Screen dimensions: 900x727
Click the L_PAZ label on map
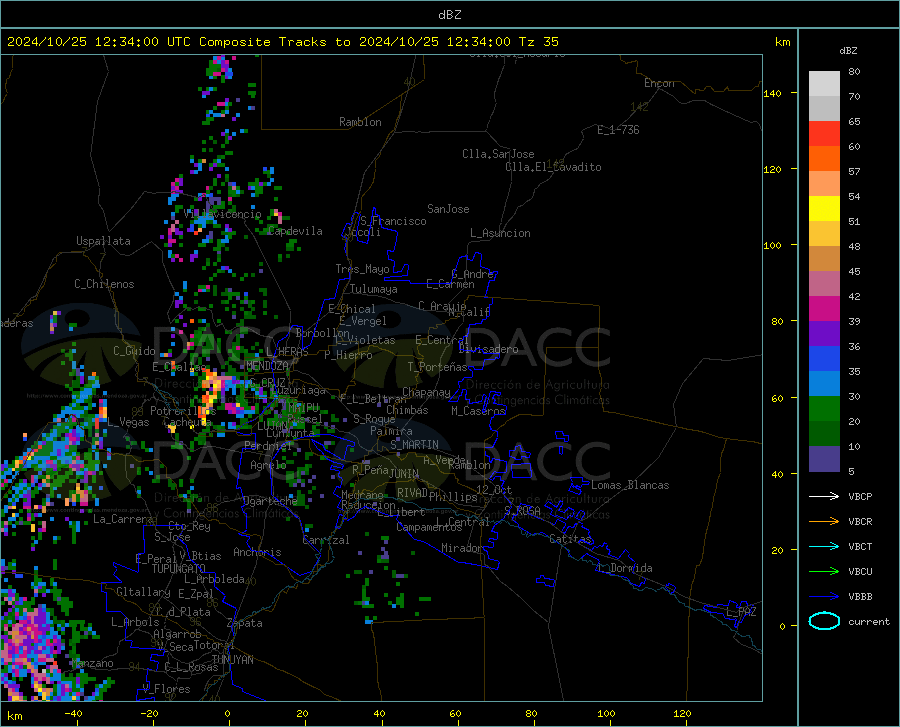pyautogui.click(x=741, y=612)
